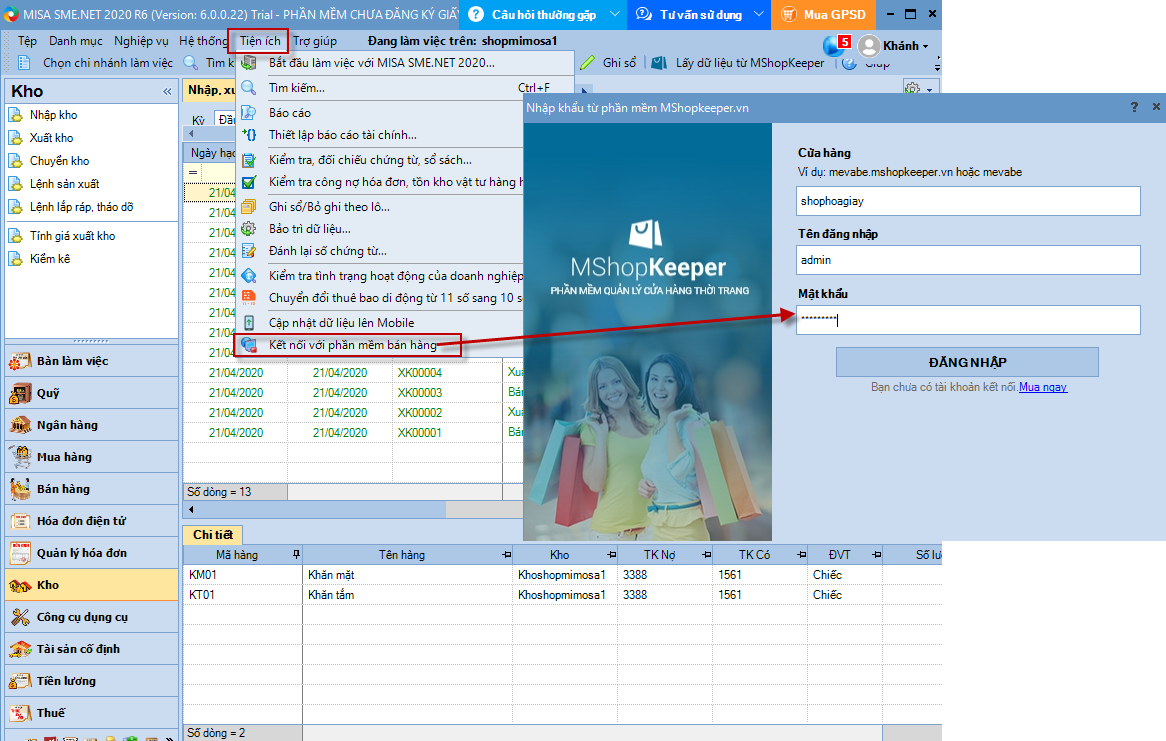Expand Tư vấn sử dụng dropdown arrow
The height and width of the screenshot is (741, 1166).
[x=758, y=14]
